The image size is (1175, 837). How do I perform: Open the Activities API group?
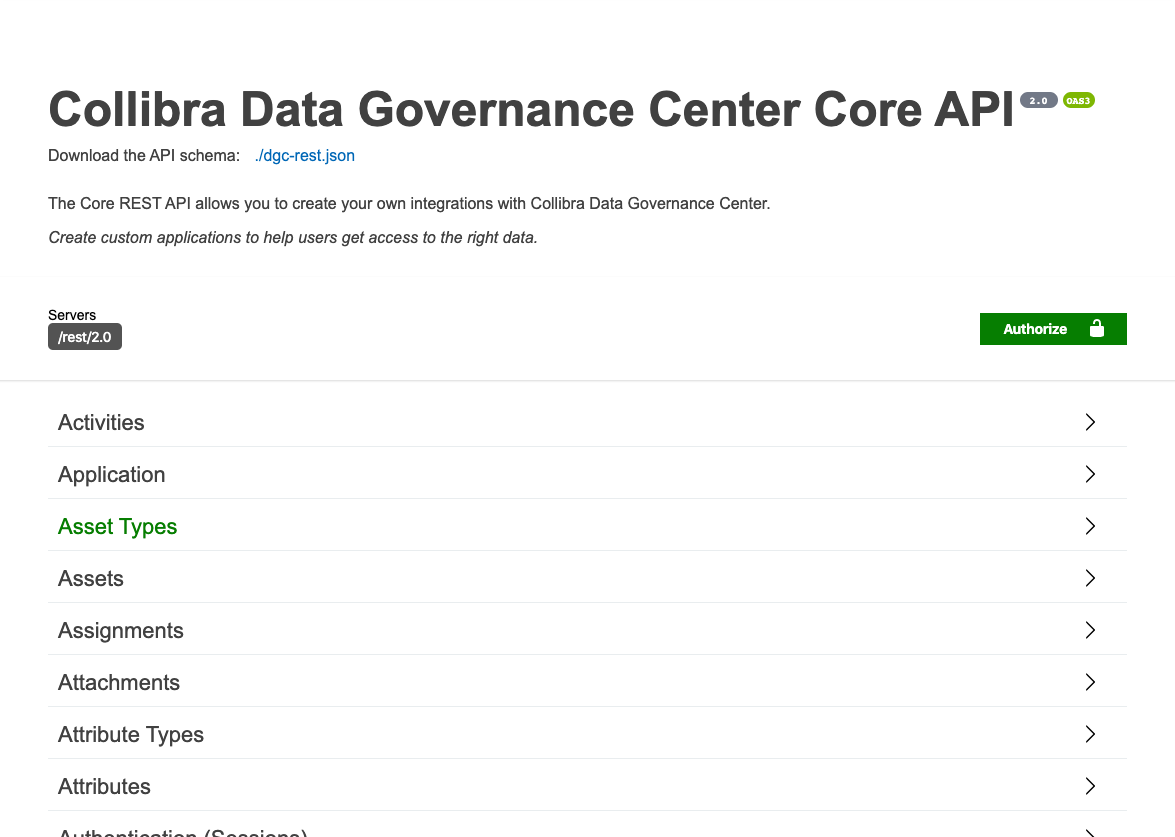pos(101,422)
